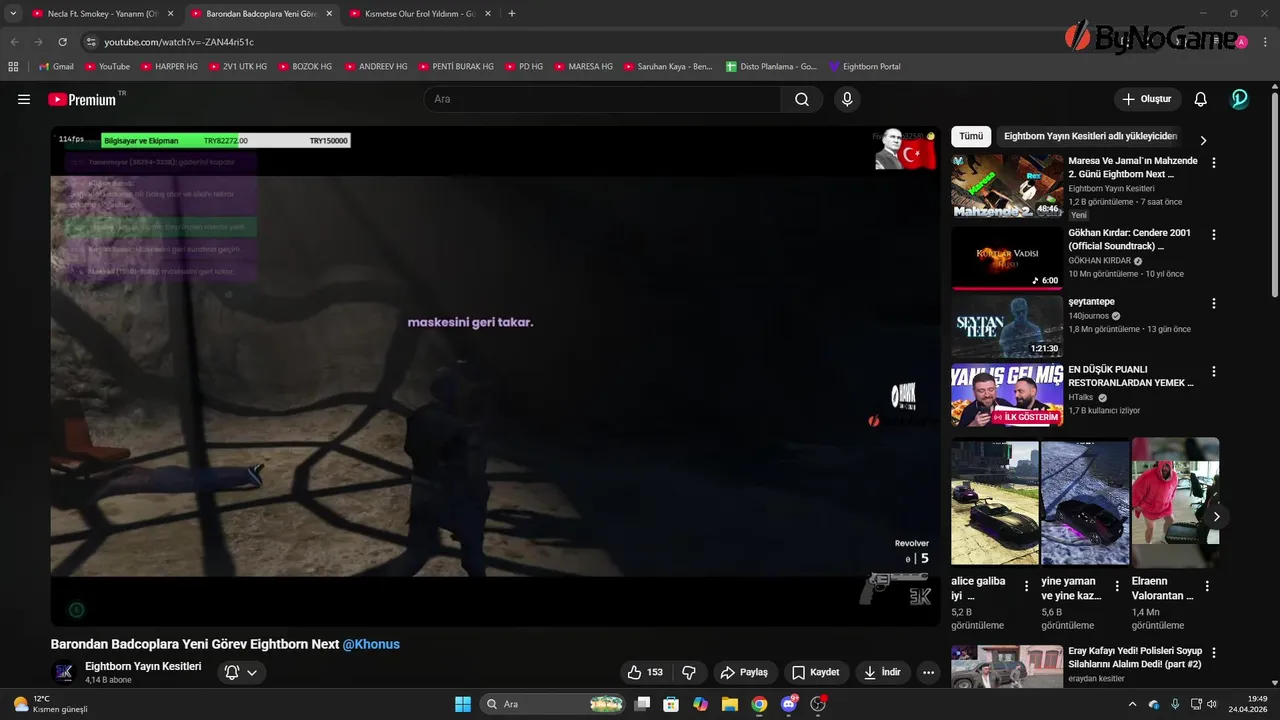Open the HARPER HG bookmark
This screenshot has width=1280, height=720.
(x=169, y=67)
